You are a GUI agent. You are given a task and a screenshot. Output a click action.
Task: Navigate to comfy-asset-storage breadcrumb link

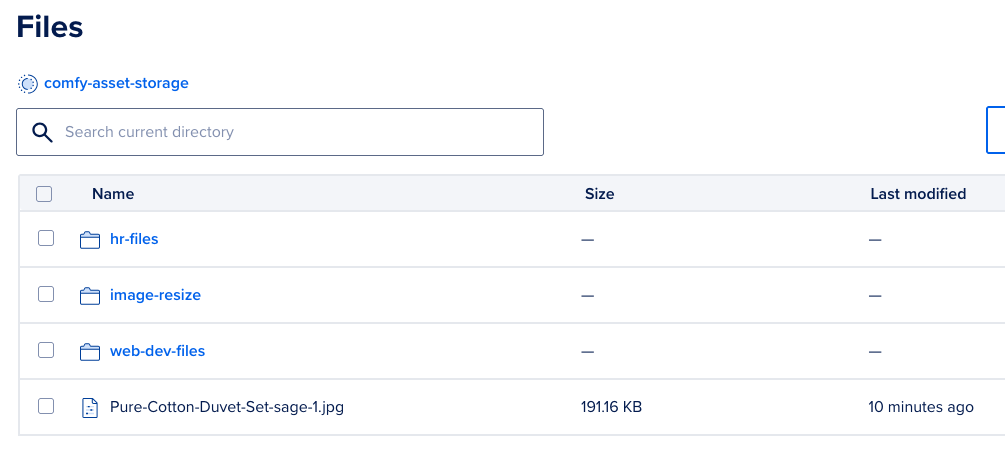pos(116,83)
